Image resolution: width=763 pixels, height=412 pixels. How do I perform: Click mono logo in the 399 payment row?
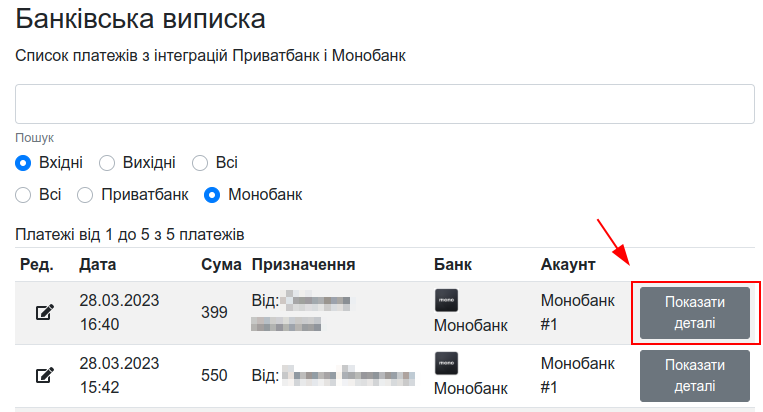click(446, 300)
